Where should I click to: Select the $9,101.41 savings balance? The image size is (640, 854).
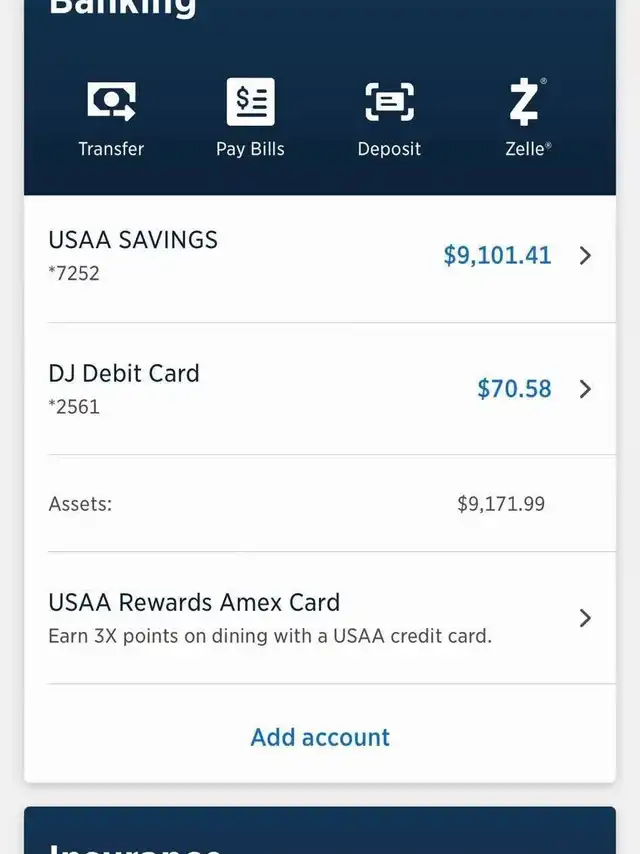click(497, 255)
